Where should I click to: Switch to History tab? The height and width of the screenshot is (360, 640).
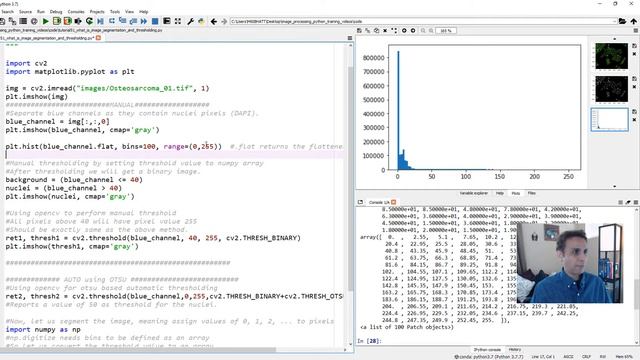515,350
